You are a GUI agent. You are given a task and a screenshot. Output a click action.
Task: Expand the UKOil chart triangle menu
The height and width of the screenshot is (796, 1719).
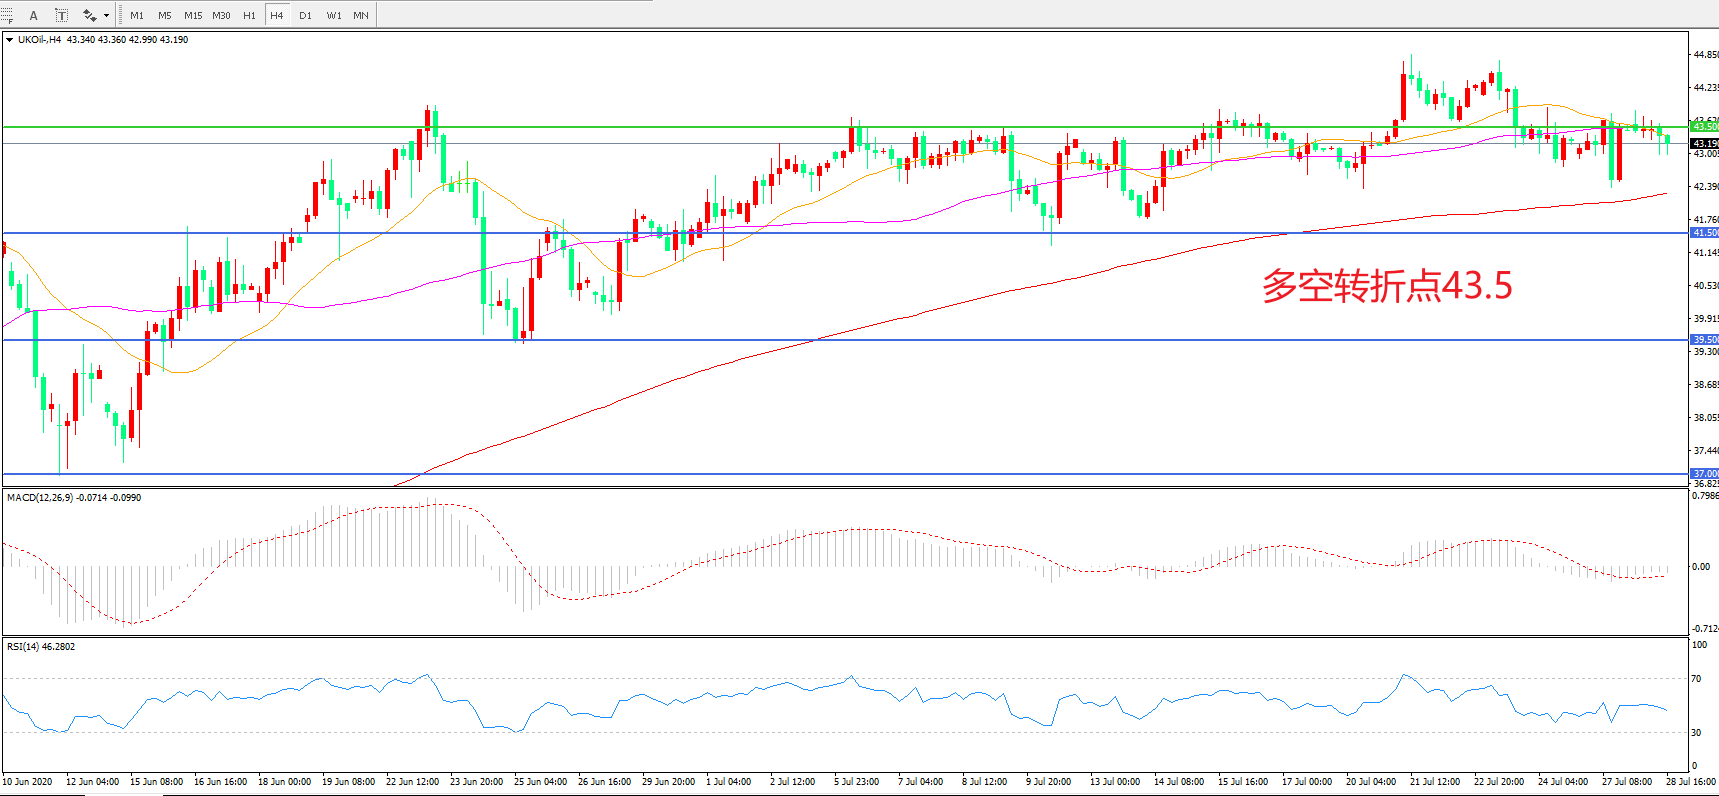(10, 40)
